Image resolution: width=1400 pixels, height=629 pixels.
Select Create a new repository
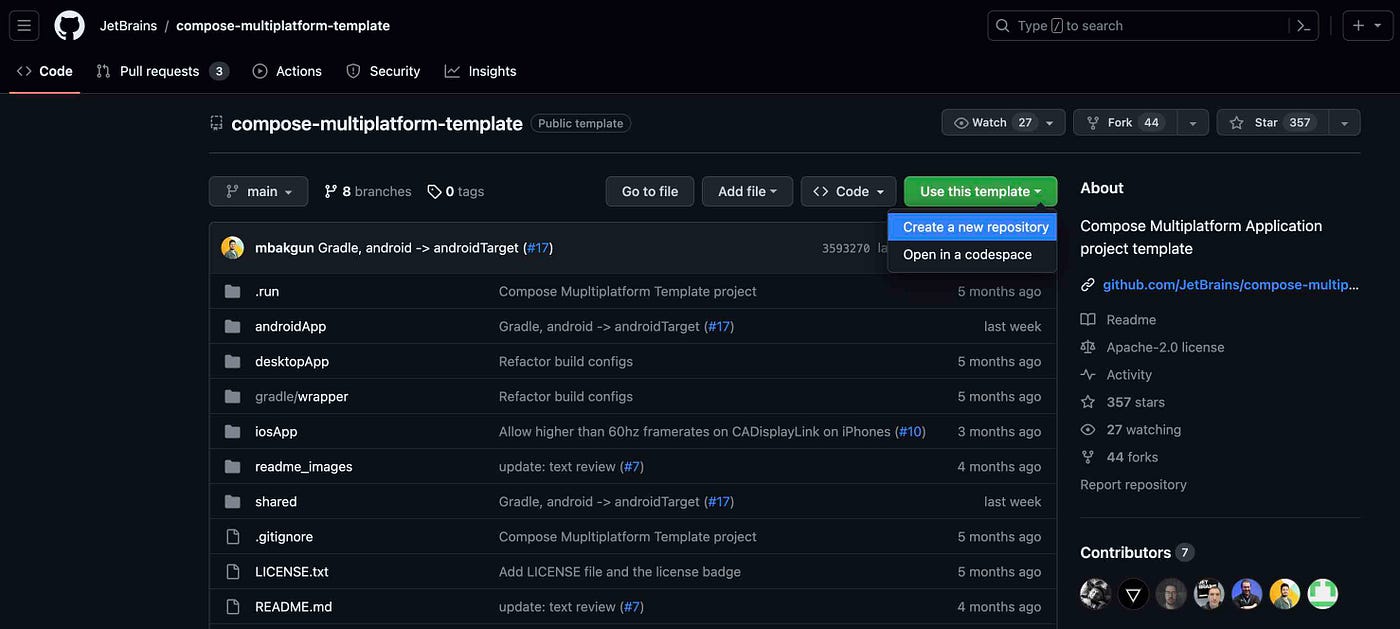coord(972,227)
